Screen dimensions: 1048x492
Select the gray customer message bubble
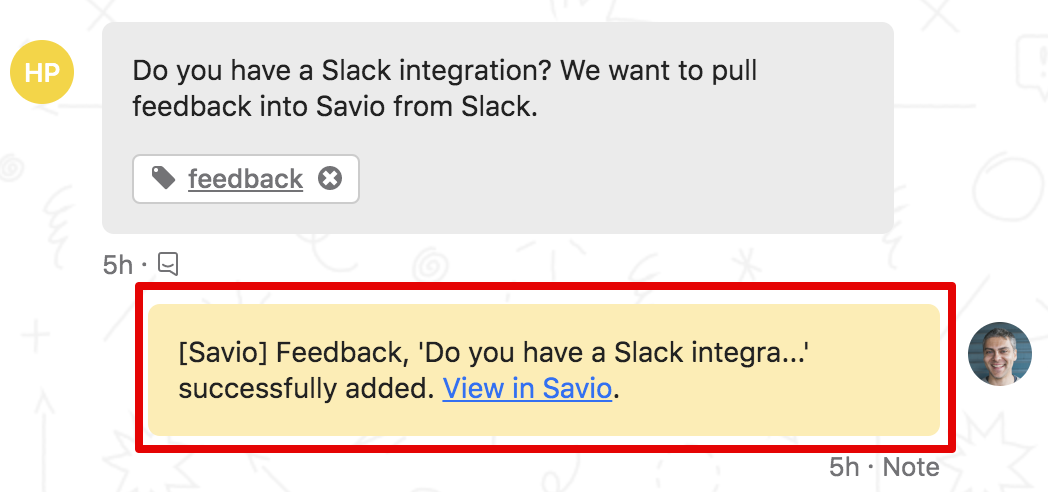pos(497,128)
